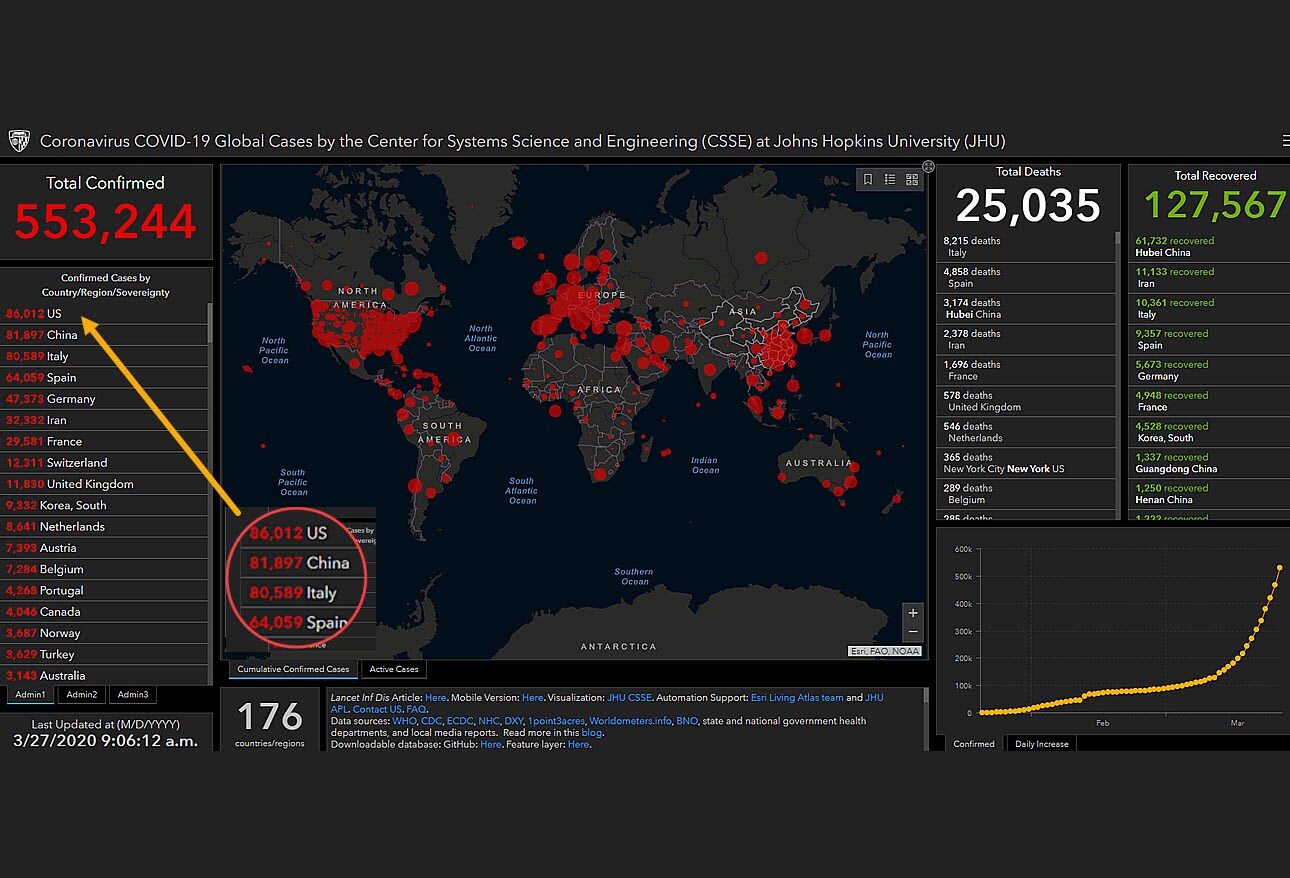Open the WHO data source link
1290x878 pixels.
pos(403,721)
